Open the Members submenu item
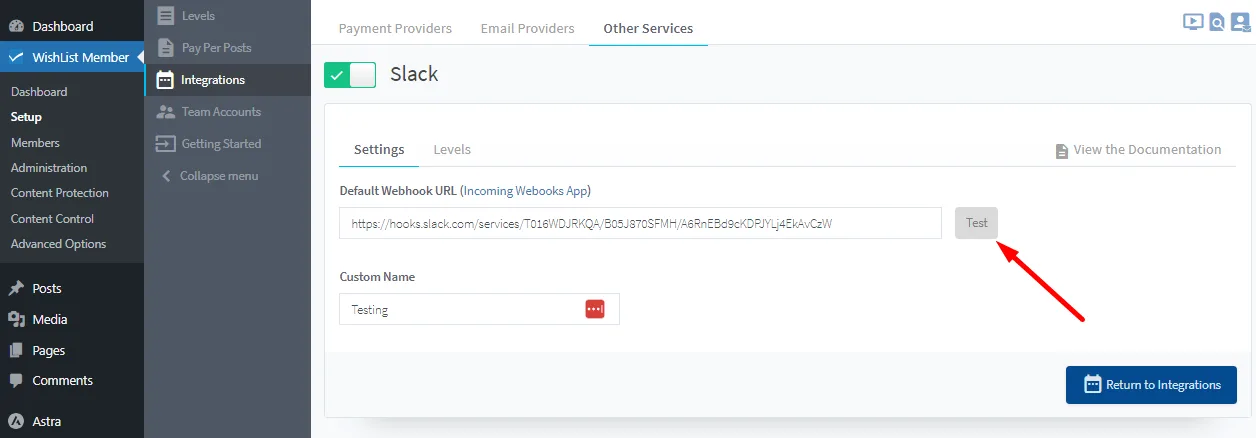1256x438 pixels. pyautogui.click(x=35, y=142)
